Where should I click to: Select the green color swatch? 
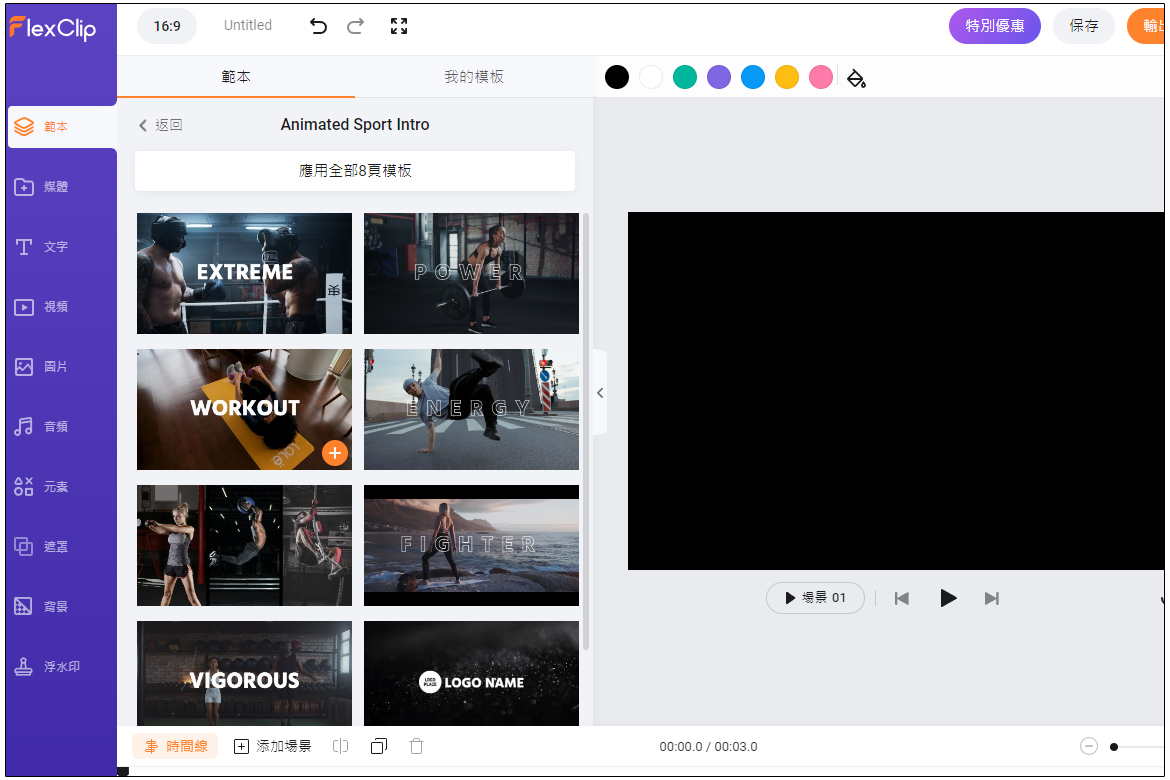(685, 77)
